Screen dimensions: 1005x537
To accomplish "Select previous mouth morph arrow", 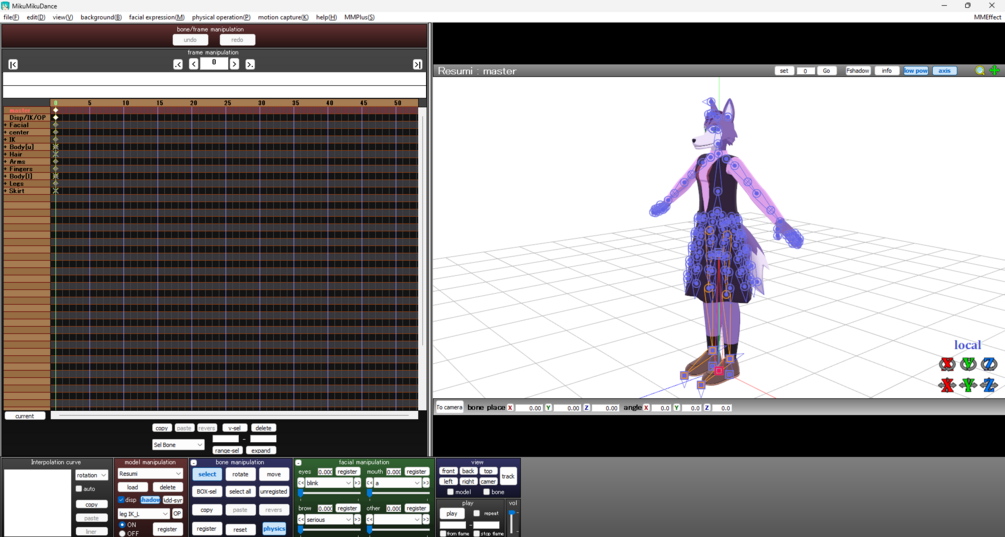I will tap(370, 483).
